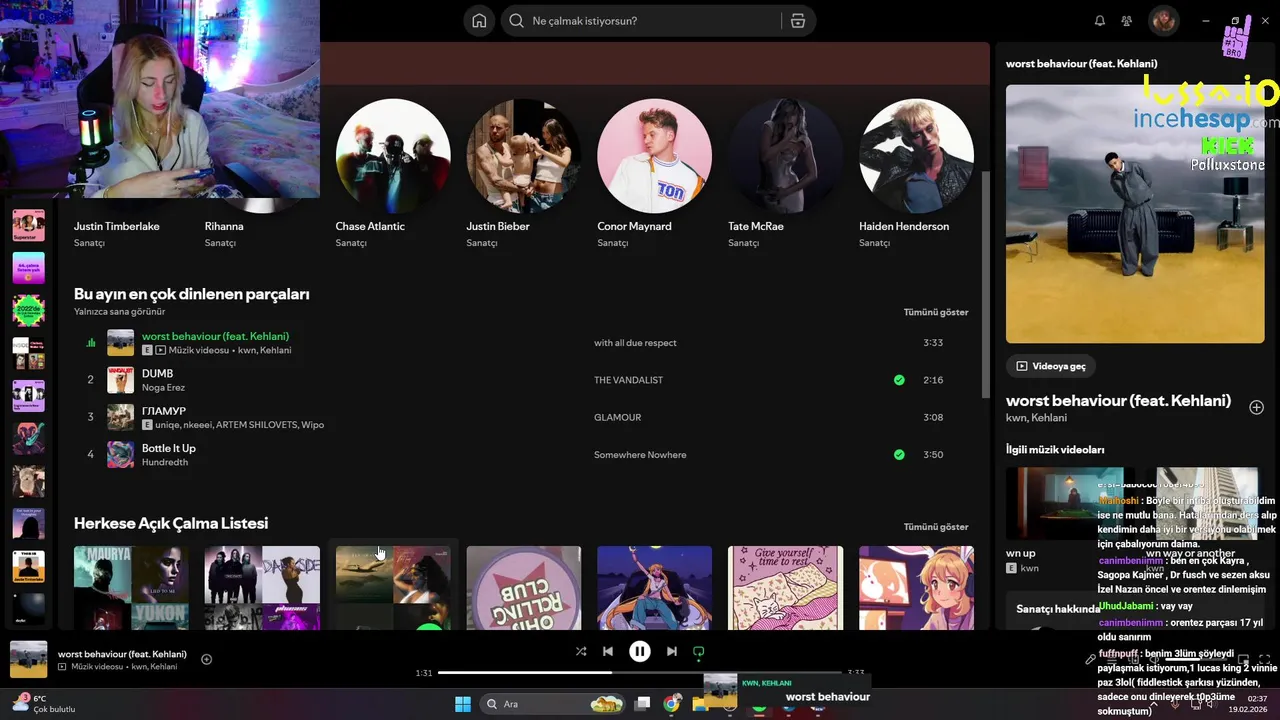The width and height of the screenshot is (1280, 720).
Task: Open Justin Bieber artist picture
Action: (x=524, y=156)
